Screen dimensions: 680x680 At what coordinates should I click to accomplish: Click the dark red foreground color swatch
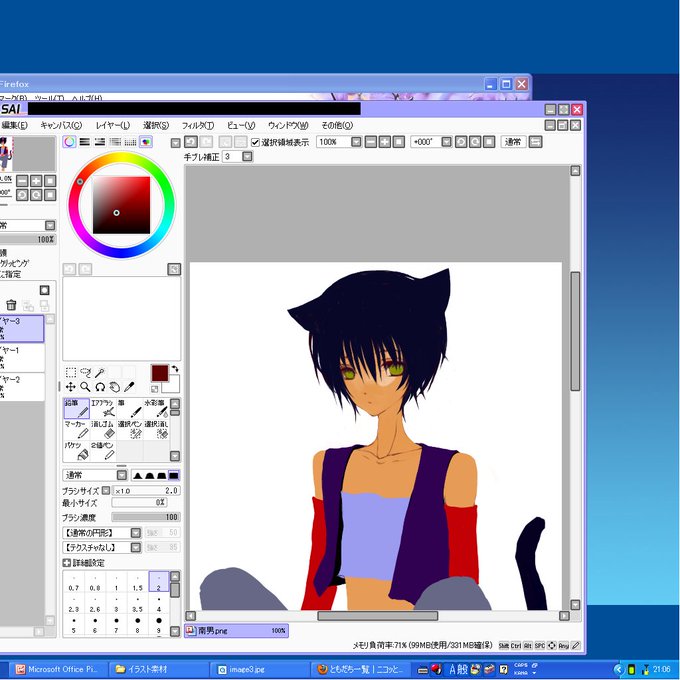[160, 373]
